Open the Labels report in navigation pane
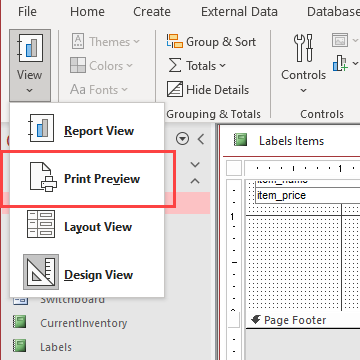The image size is (360, 360). (56, 347)
